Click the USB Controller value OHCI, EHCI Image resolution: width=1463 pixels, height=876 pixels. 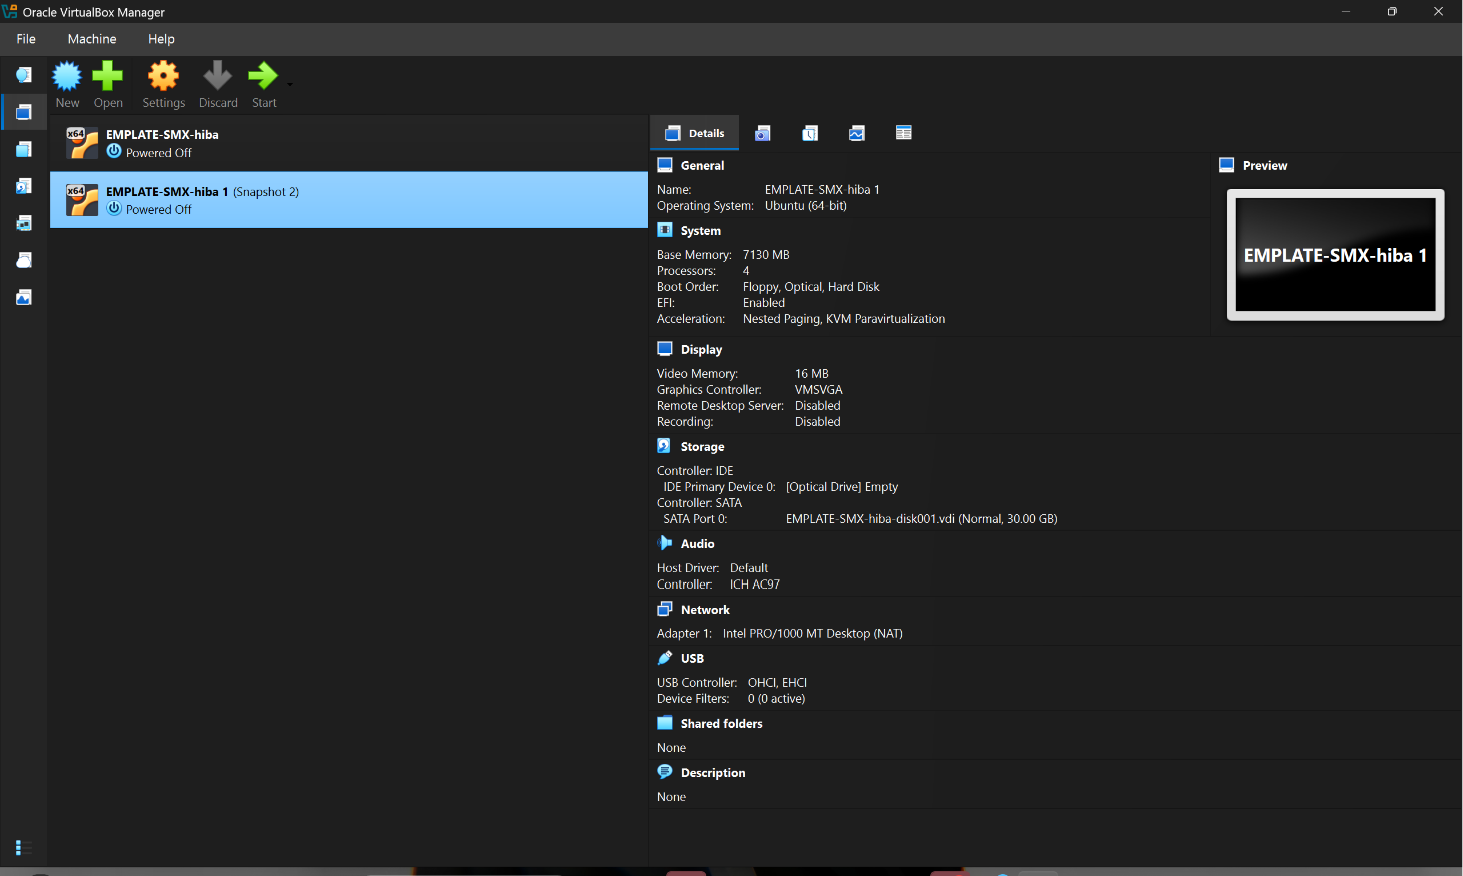click(777, 683)
